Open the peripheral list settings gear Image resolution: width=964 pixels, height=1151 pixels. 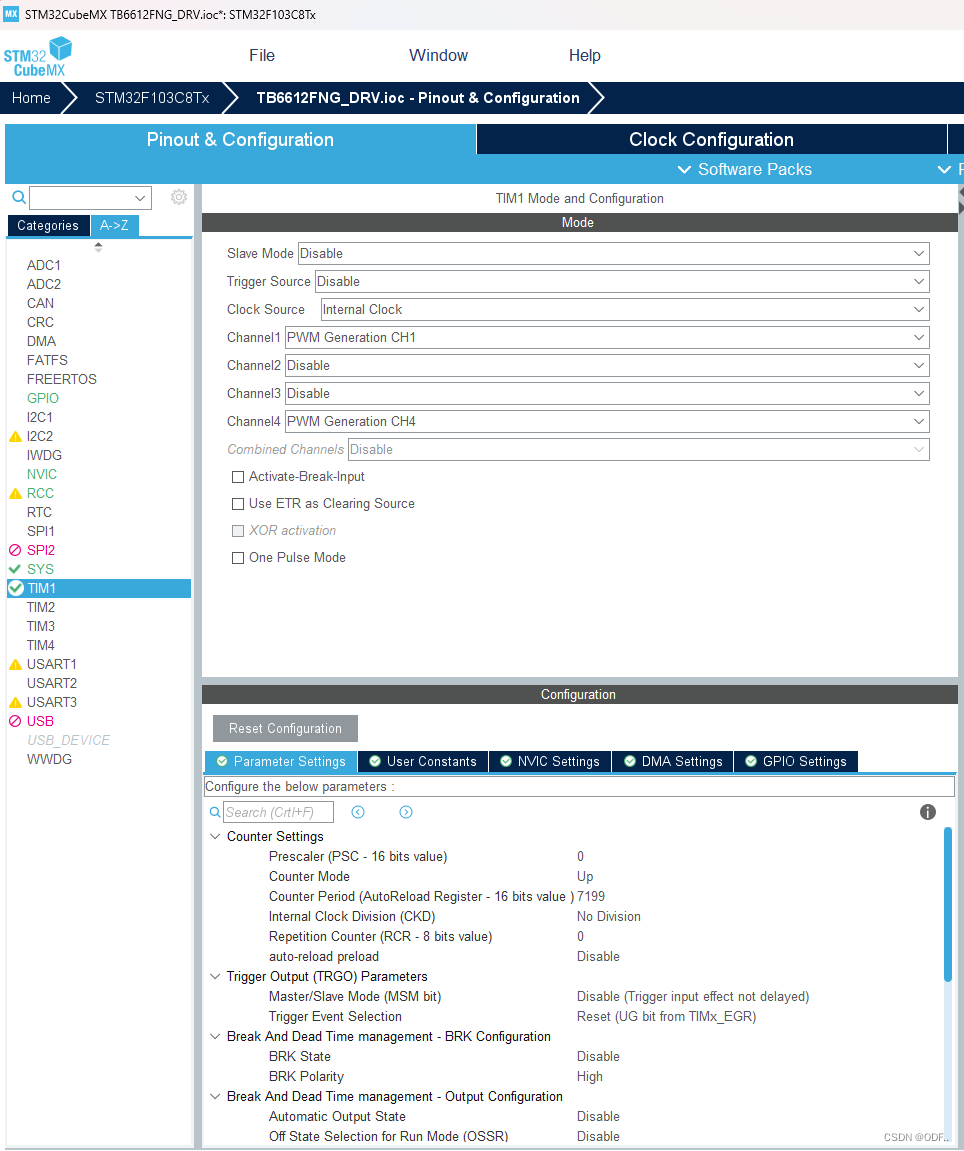pos(178,197)
